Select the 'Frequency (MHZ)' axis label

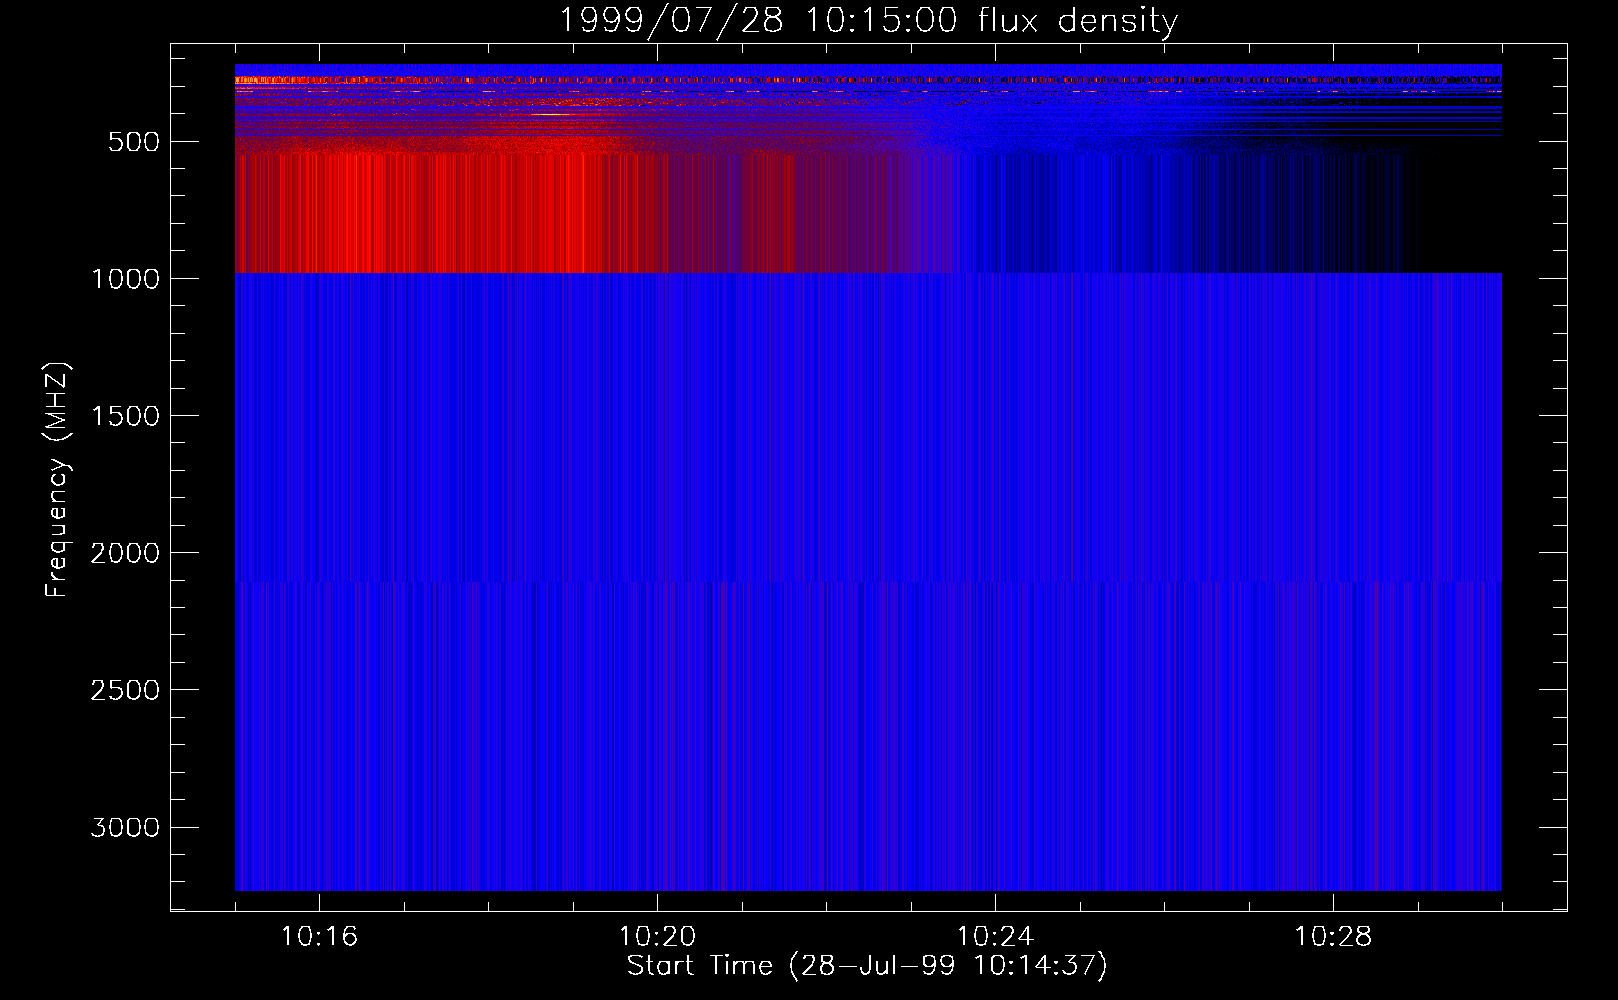tap(57, 479)
